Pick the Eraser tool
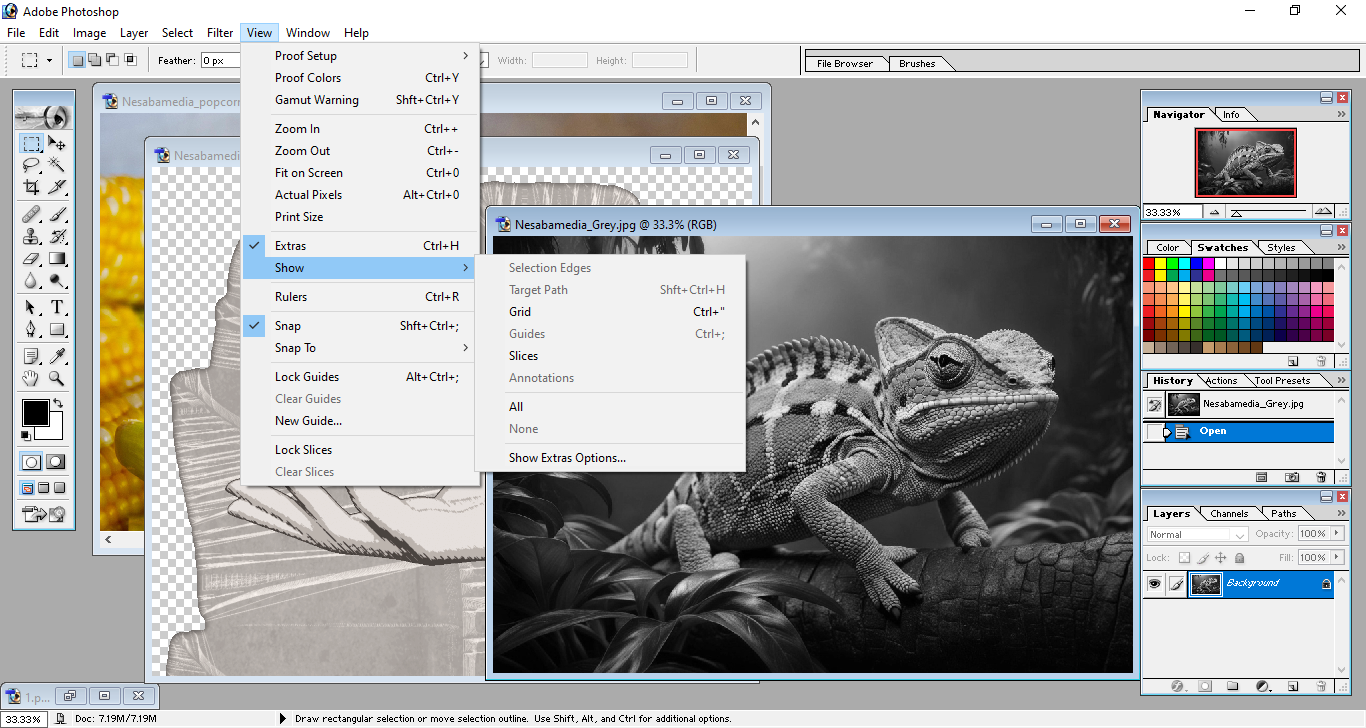The width and height of the screenshot is (1366, 728). pyautogui.click(x=32, y=259)
